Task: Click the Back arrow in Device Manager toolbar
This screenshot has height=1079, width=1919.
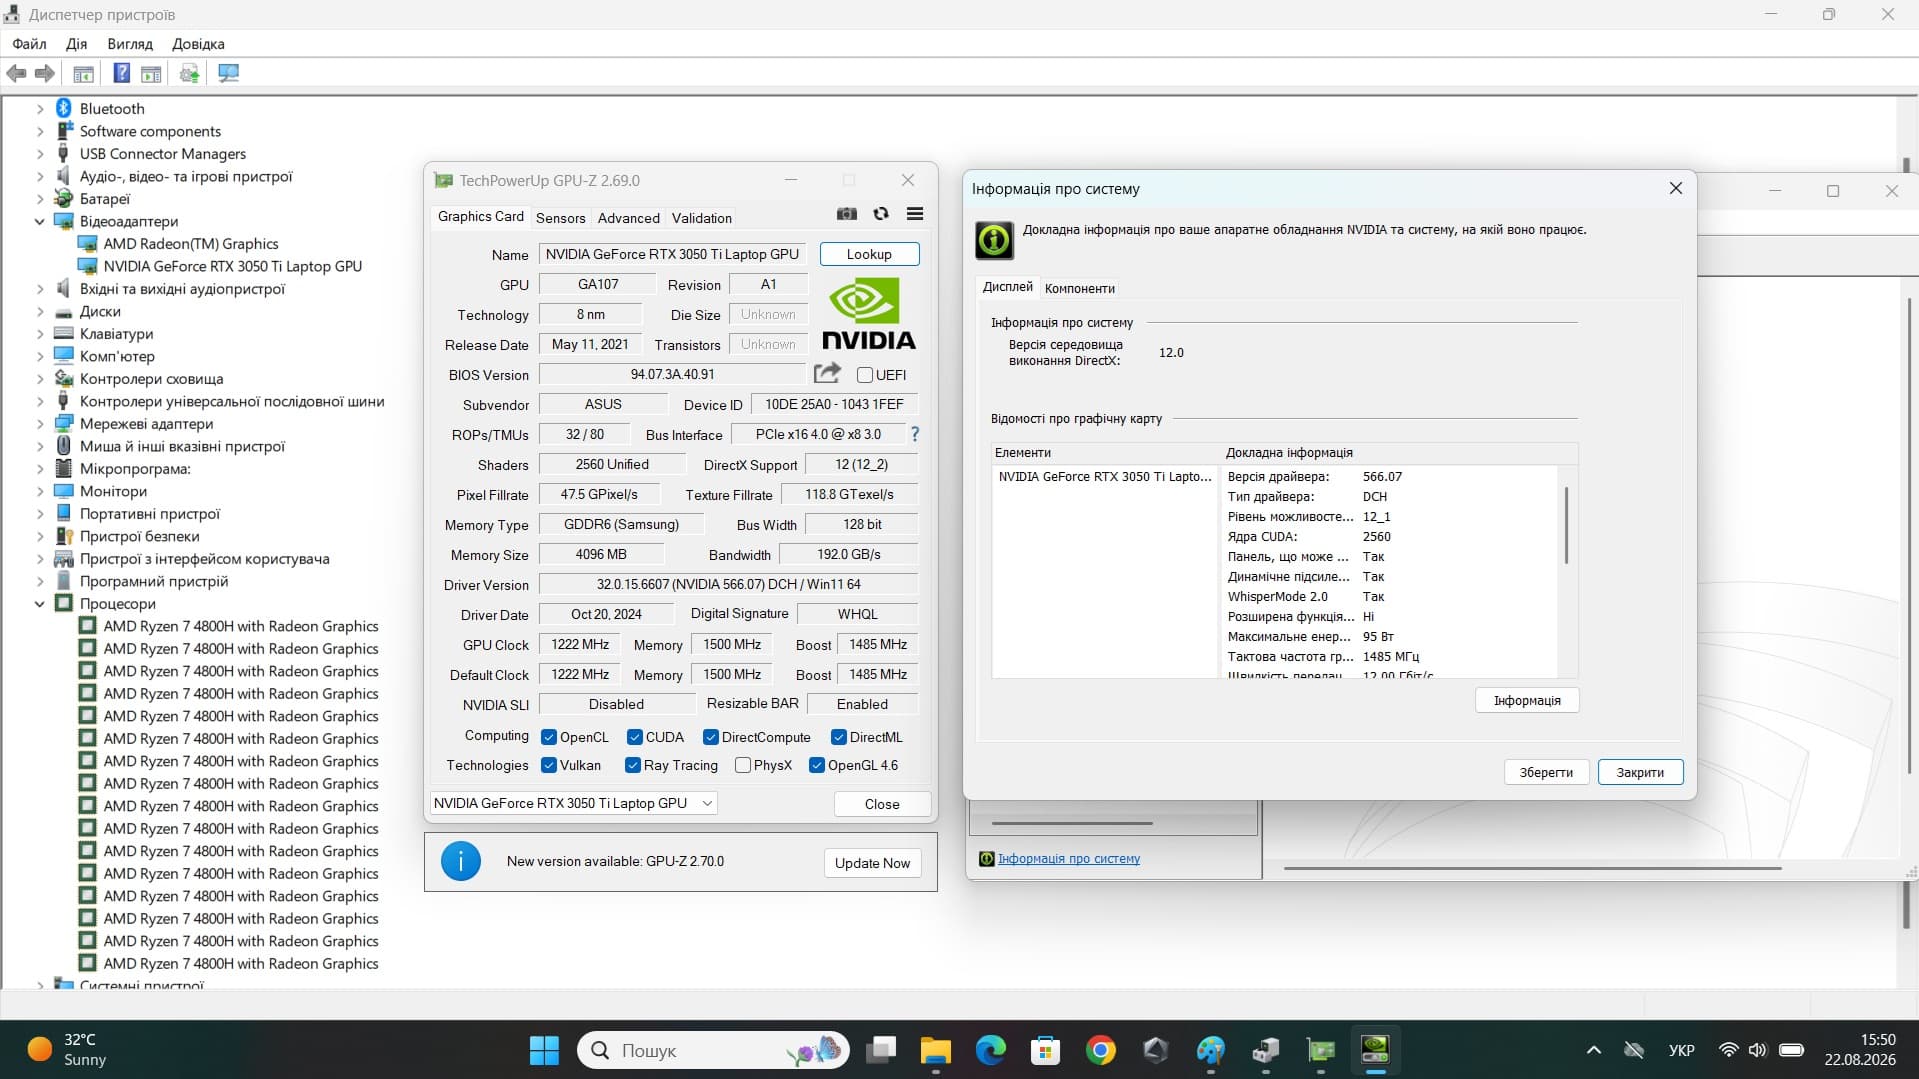Action: pyautogui.click(x=16, y=73)
